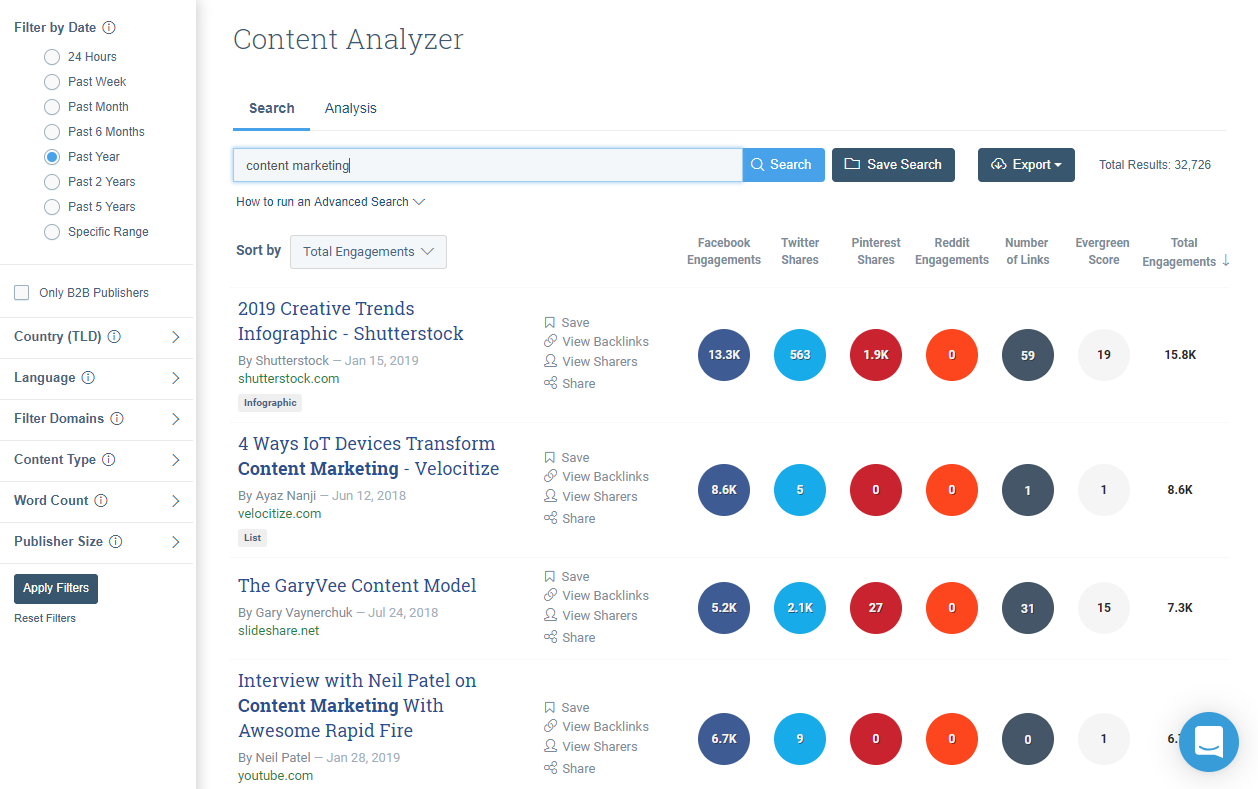Switch to the Analysis tab
1258x789 pixels.
[x=350, y=109]
